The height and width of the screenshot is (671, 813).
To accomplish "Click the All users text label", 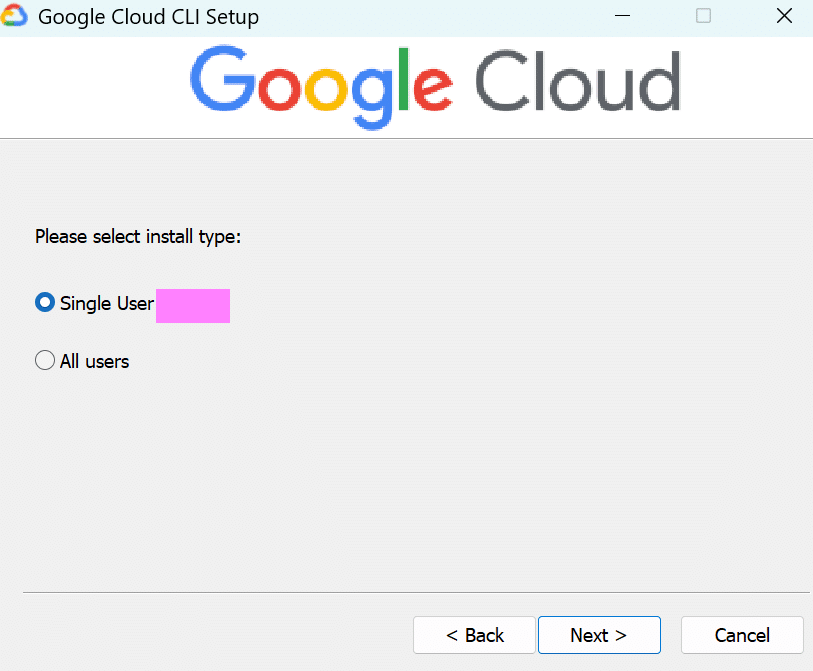I will tap(93, 361).
